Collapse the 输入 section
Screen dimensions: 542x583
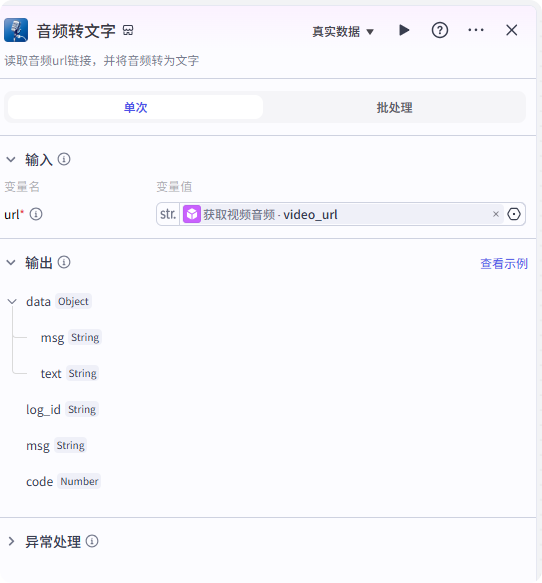[x=11, y=160]
